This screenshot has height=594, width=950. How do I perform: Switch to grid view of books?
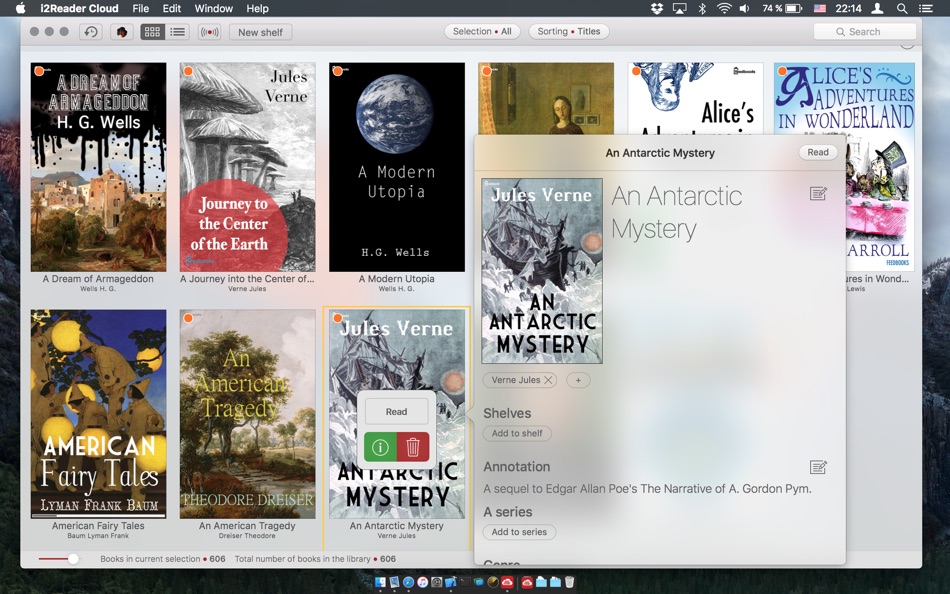coord(153,32)
